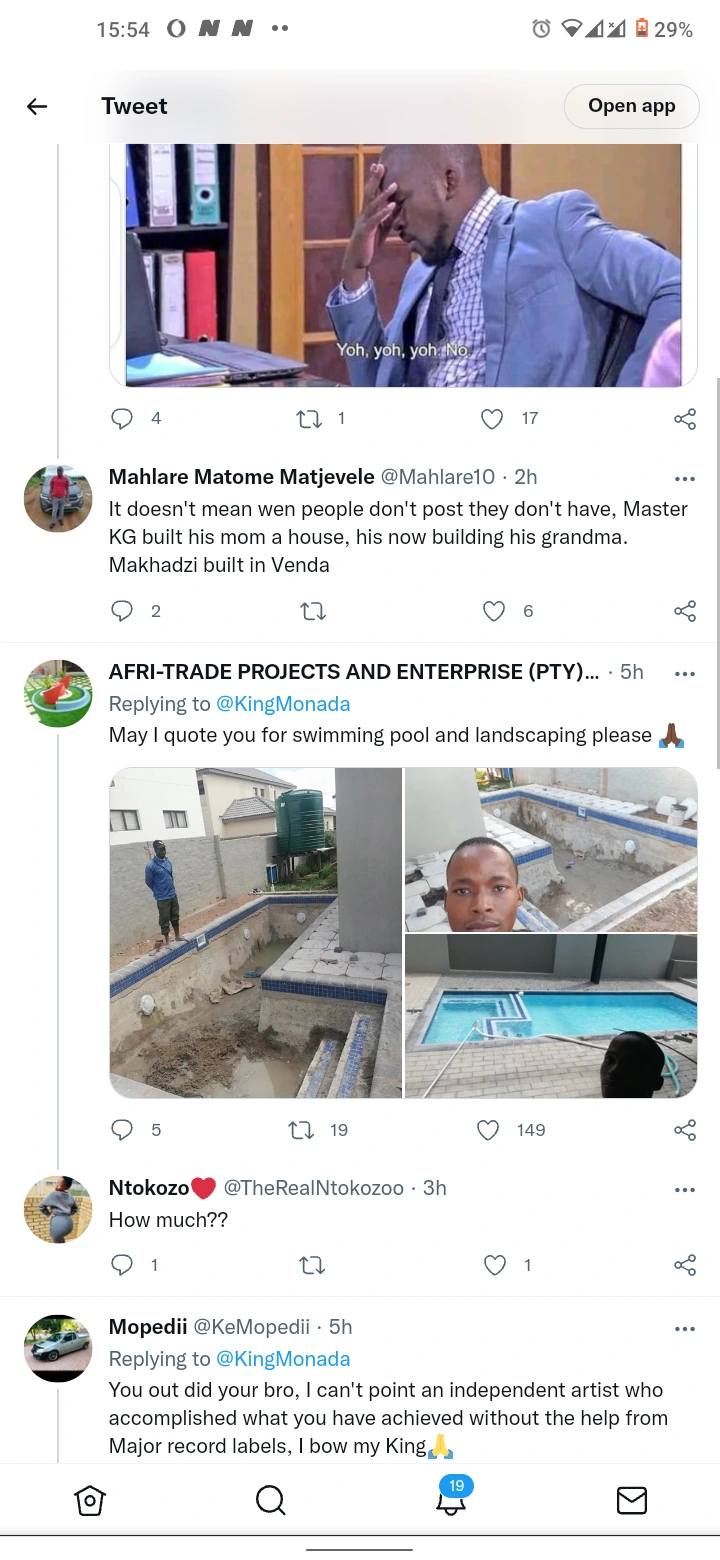This screenshot has width=720, height=1560.
Task: Switch to the Search tab
Action: point(270,1500)
